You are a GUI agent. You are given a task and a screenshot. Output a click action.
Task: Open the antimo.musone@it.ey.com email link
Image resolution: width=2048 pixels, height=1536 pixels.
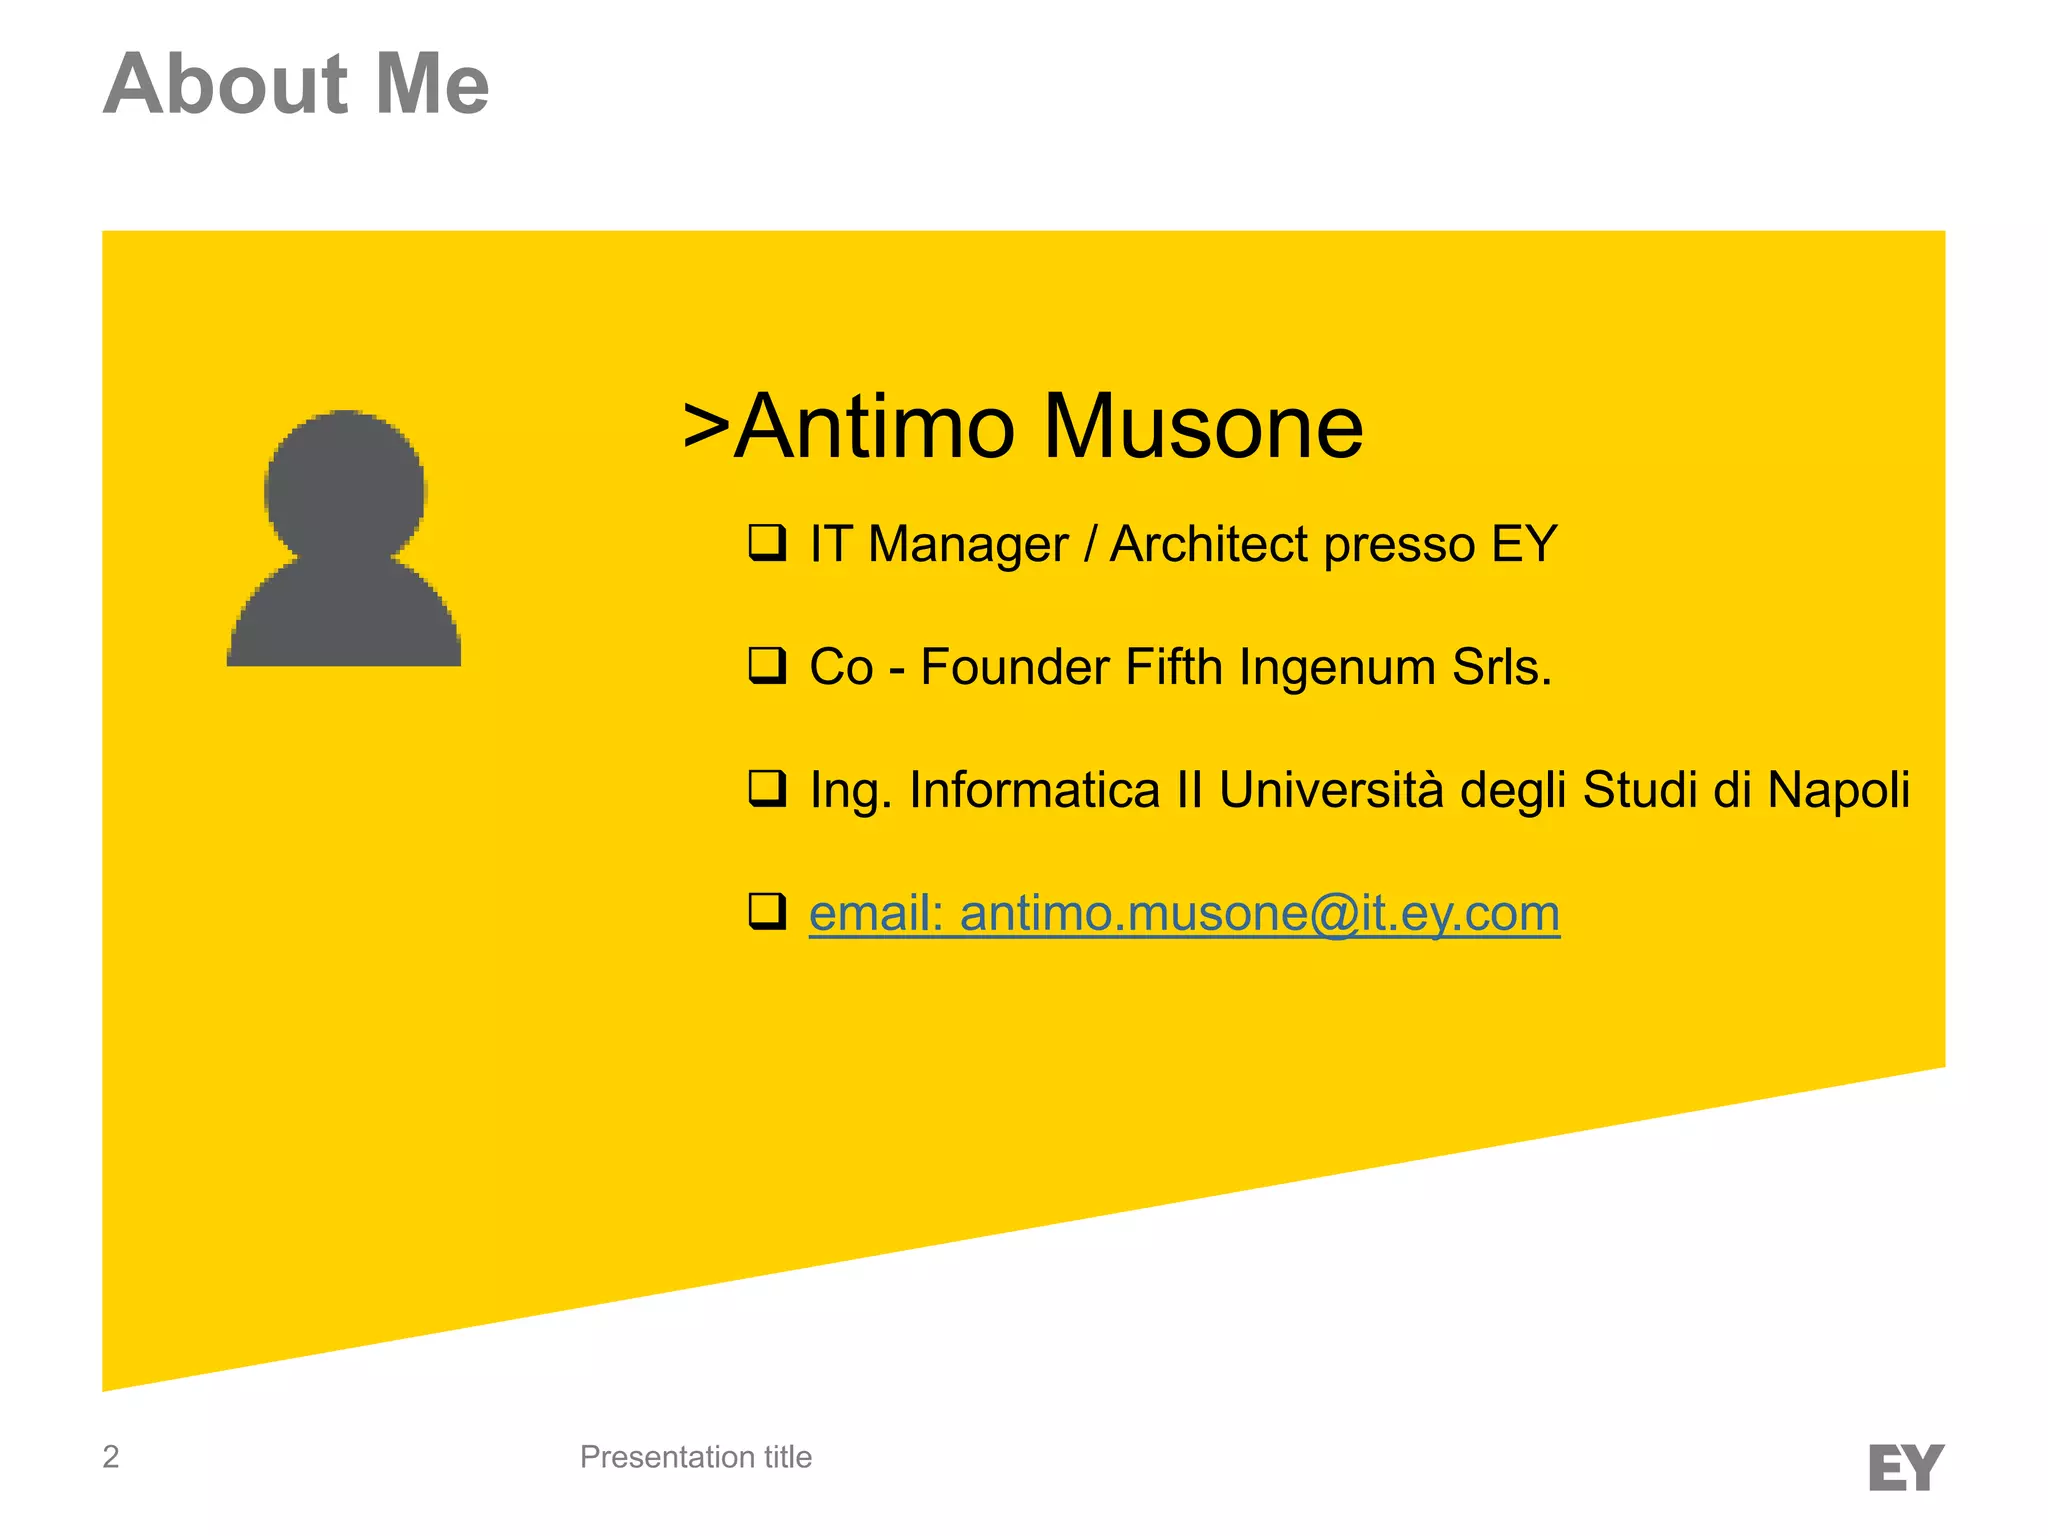tap(1260, 913)
